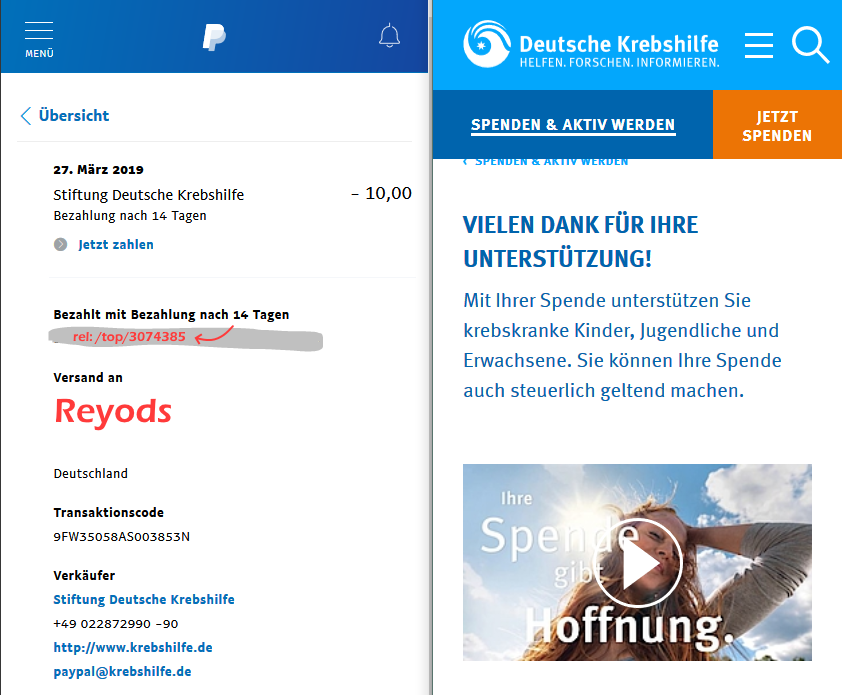Click Bezahlt mit Bezahlung nach 14 Tagen
This screenshot has height=695, width=842.
coord(171,315)
